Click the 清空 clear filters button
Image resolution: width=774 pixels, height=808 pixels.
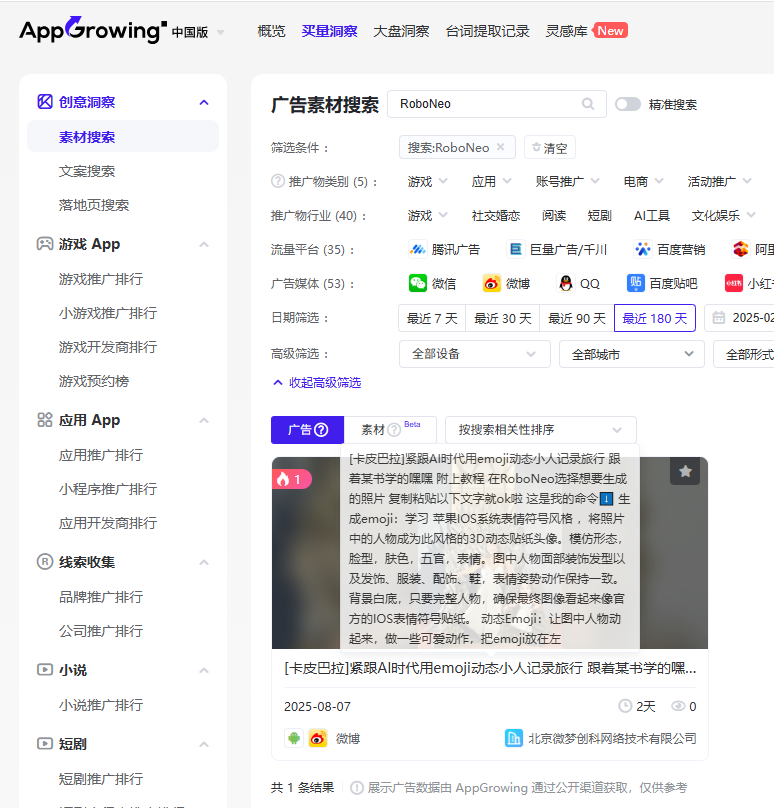[x=549, y=148]
